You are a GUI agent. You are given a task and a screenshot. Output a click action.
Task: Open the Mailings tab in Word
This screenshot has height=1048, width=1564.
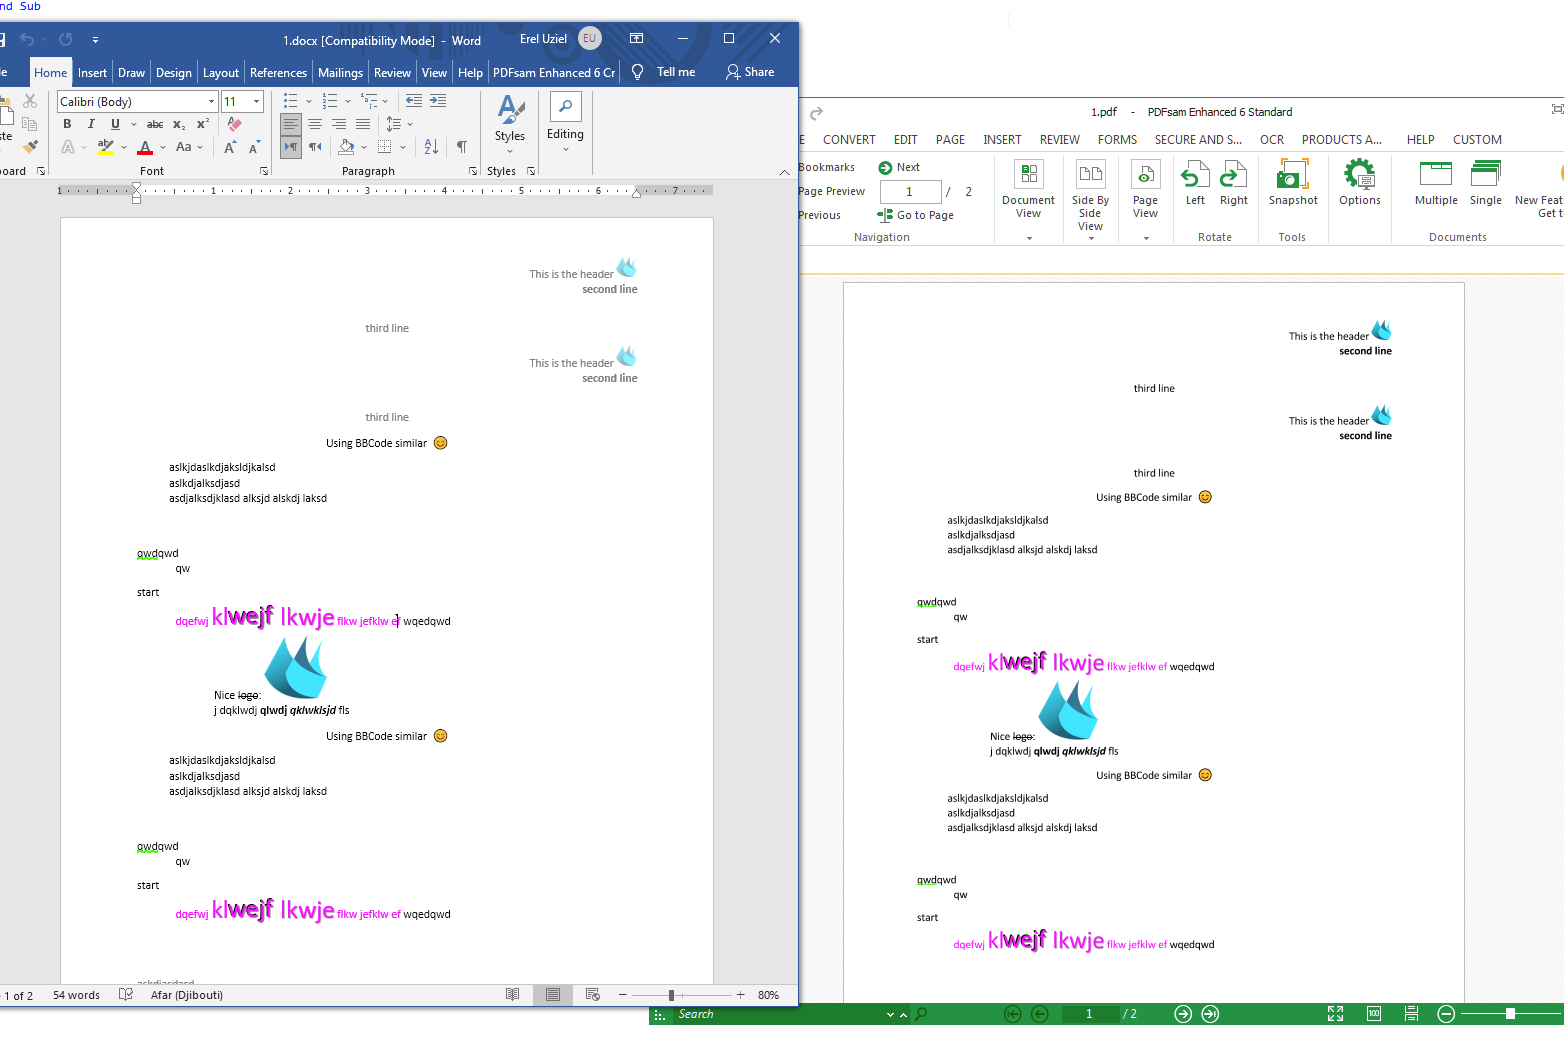pos(340,73)
